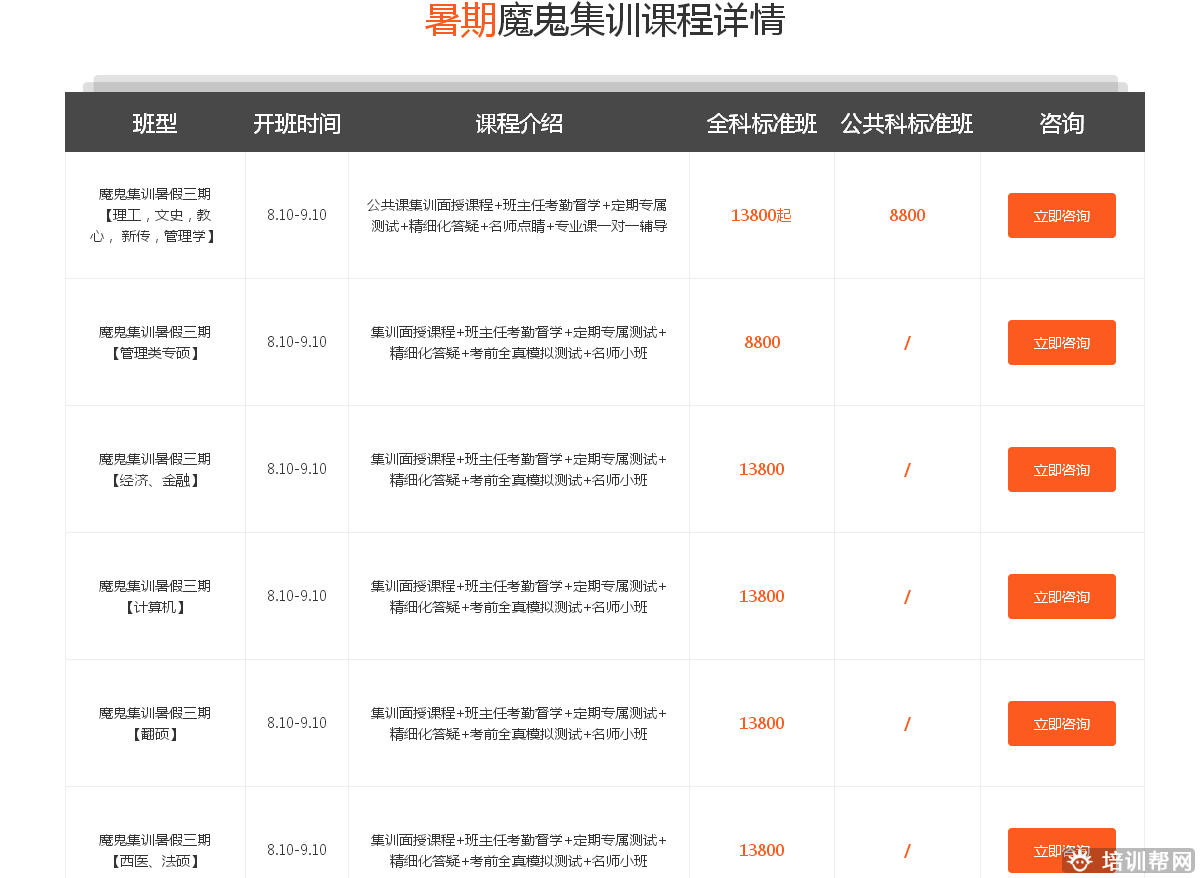Click 立即咨询 for the 翻硕 course

(1061, 723)
